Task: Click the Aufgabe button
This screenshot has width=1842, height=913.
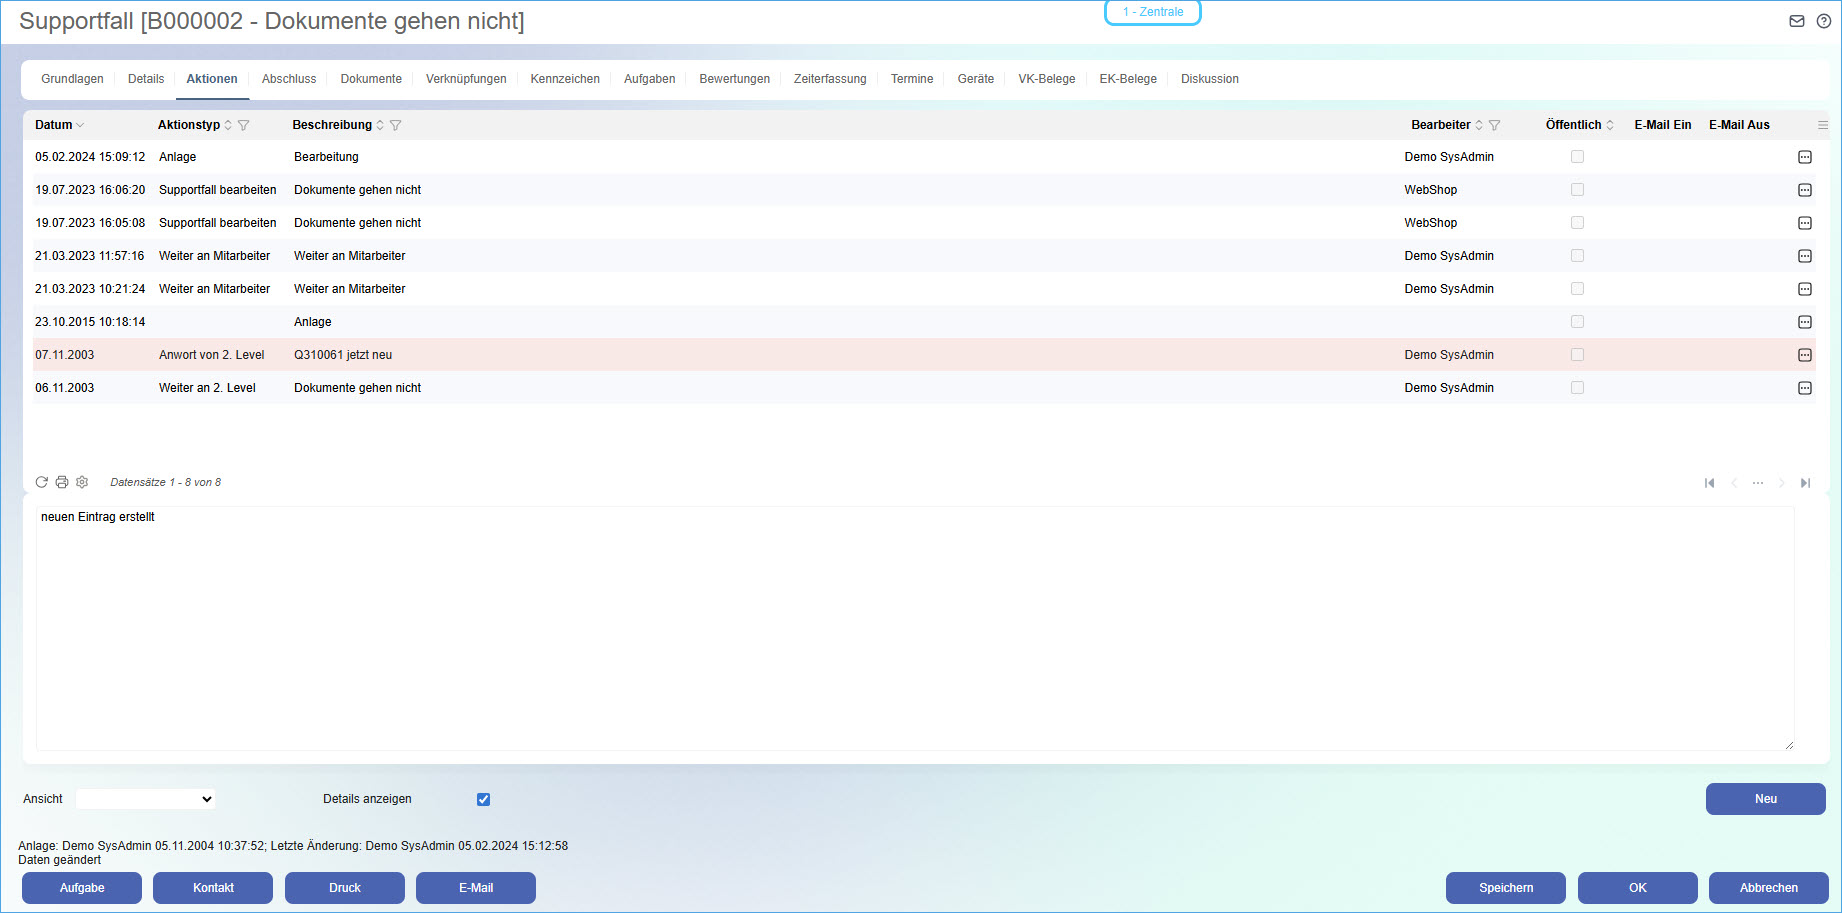Action: 82,888
